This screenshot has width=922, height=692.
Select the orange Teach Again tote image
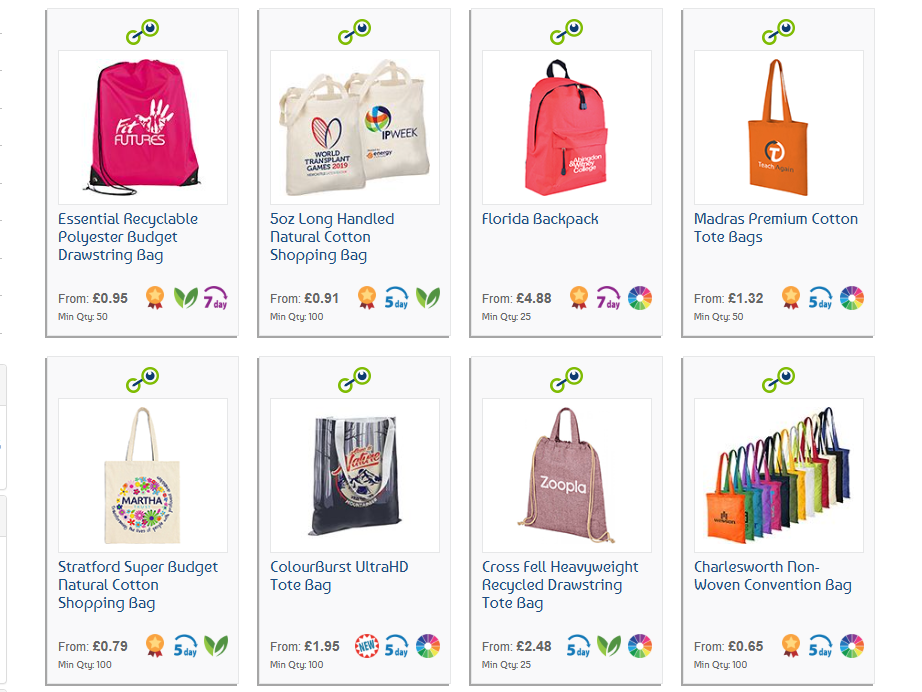(779, 127)
